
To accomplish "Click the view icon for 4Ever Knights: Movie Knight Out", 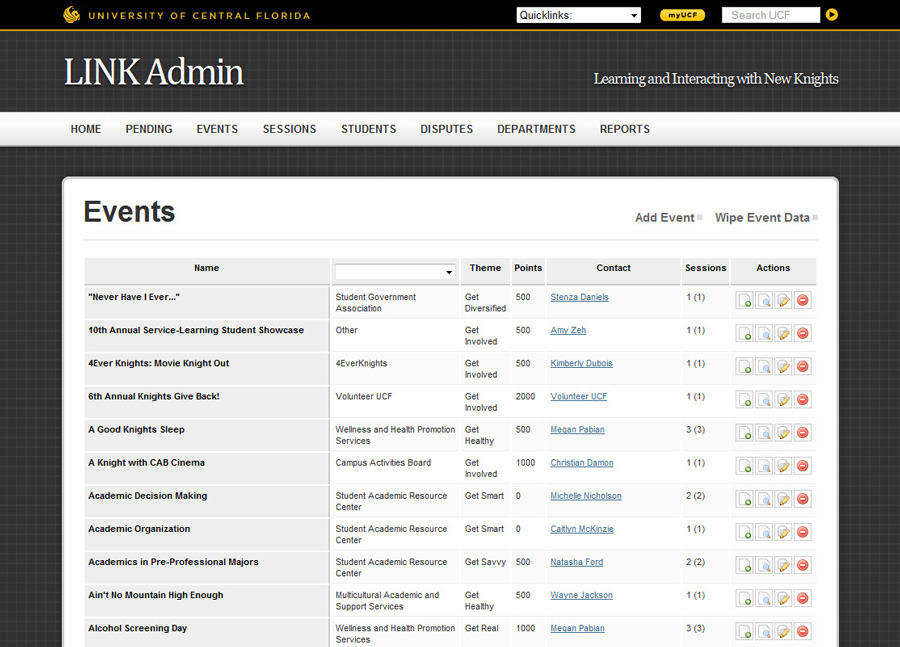I will (764, 366).
